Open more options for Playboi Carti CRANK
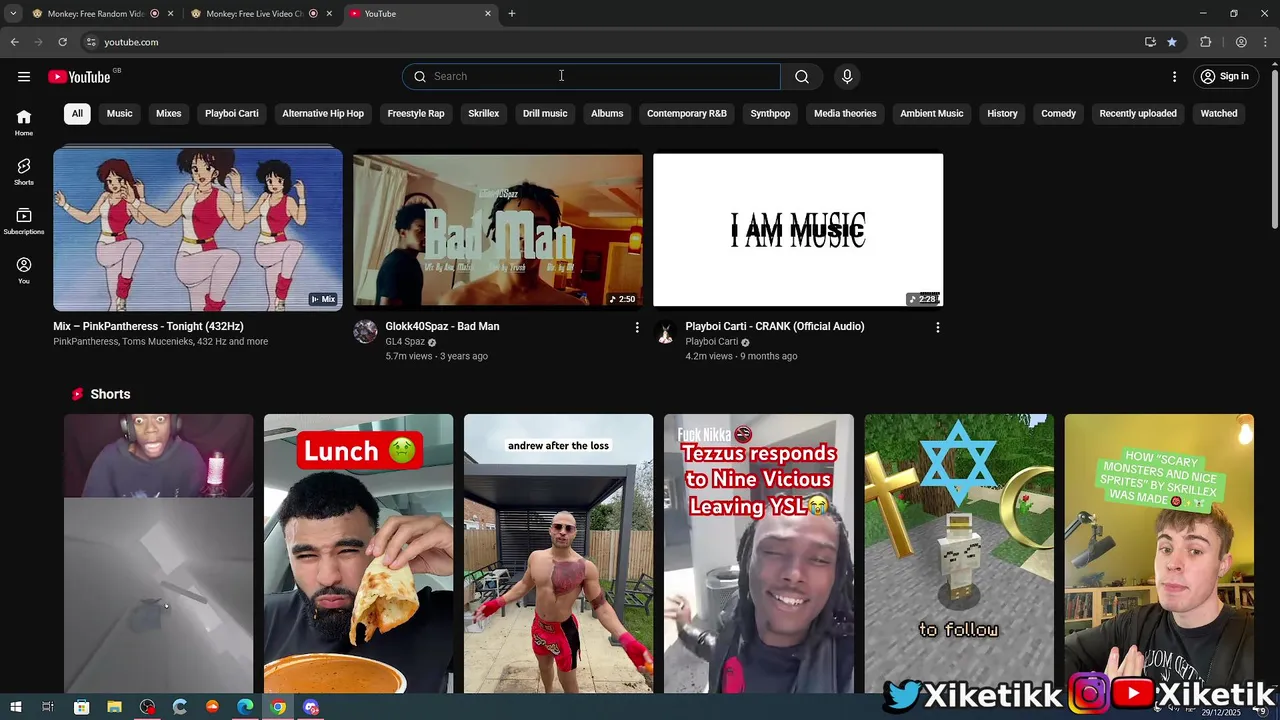The width and height of the screenshot is (1280, 720). pyautogui.click(x=937, y=327)
